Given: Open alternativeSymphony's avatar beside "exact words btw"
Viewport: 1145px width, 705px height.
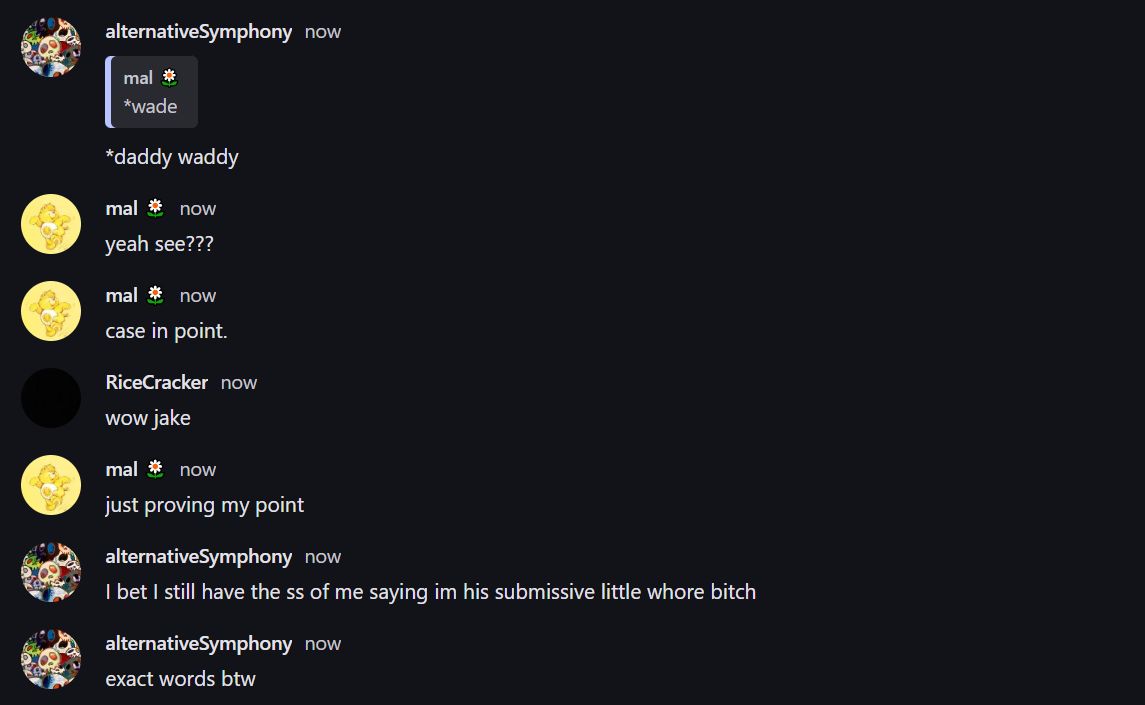Looking at the screenshot, I should coord(51,659).
